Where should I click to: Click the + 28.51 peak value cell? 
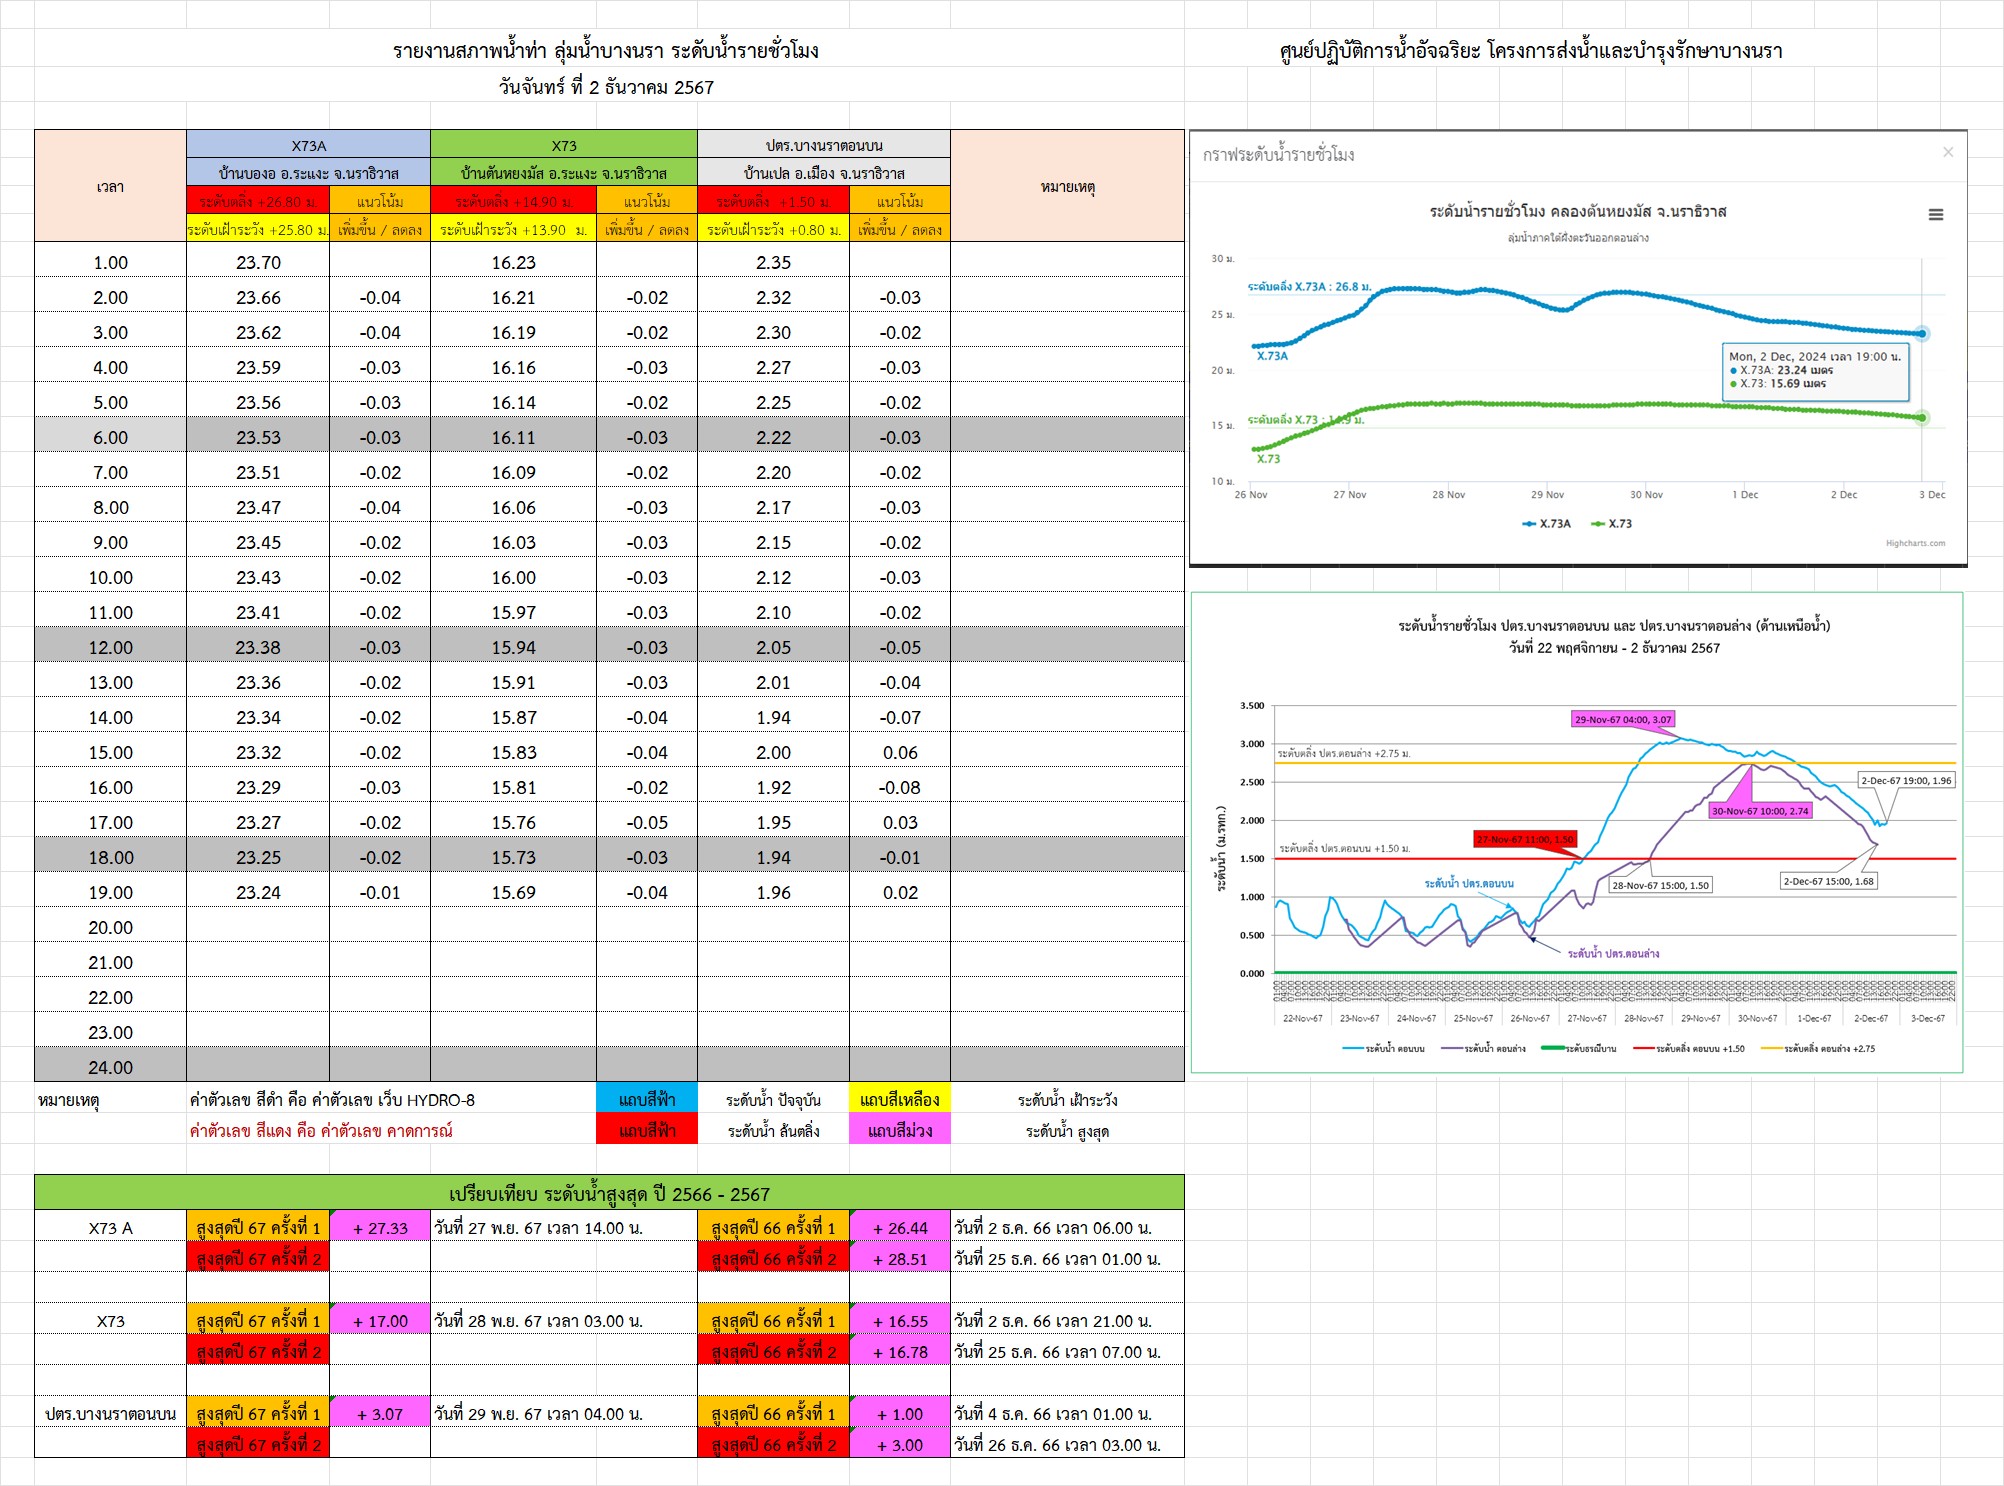coord(900,1258)
